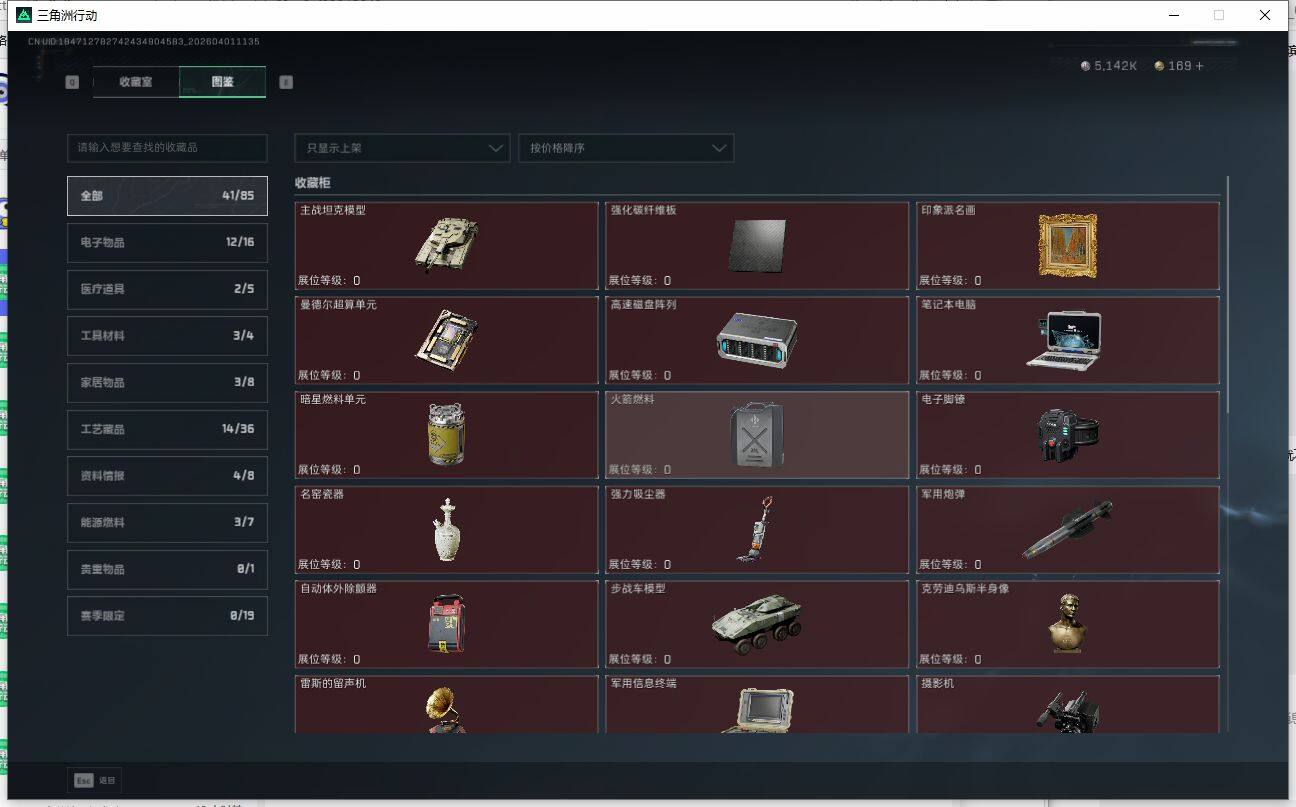The height and width of the screenshot is (807, 1296).
Task: Open the 强力吸尘器 vacuum cleaner item
Action: pyautogui.click(x=757, y=530)
